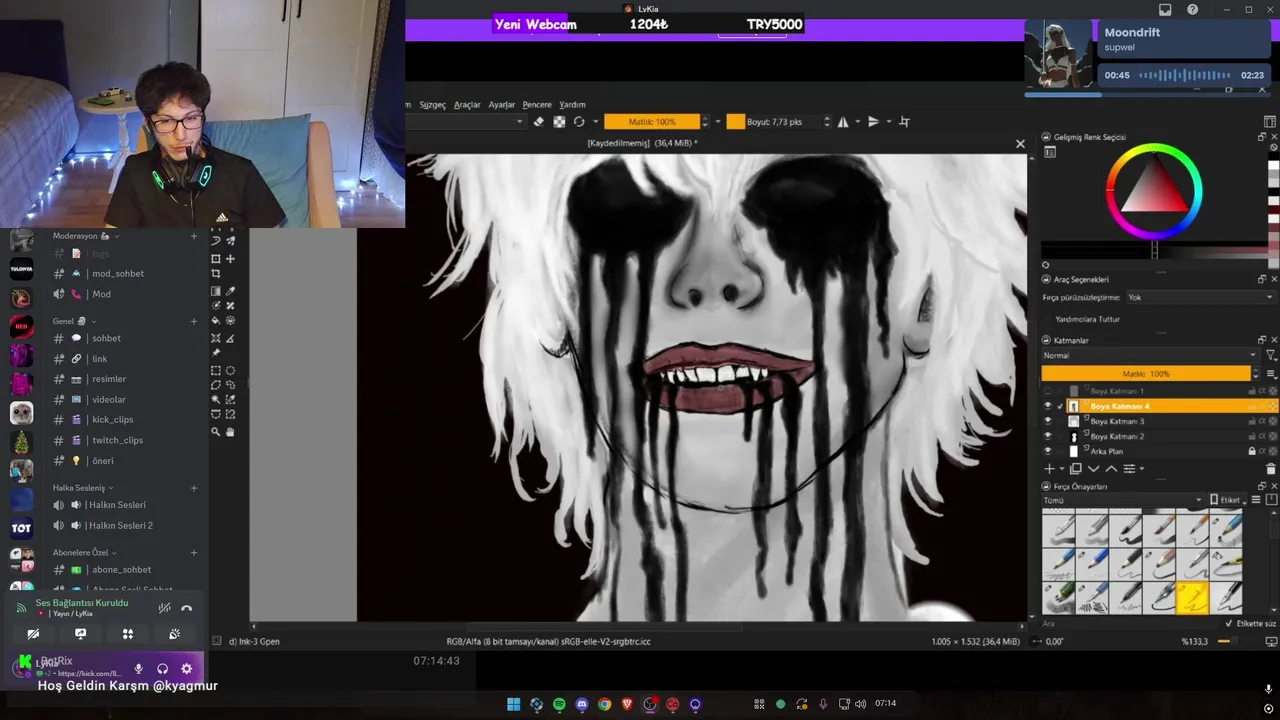Open Discord user settings gear

pyautogui.click(x=186, y=669)
